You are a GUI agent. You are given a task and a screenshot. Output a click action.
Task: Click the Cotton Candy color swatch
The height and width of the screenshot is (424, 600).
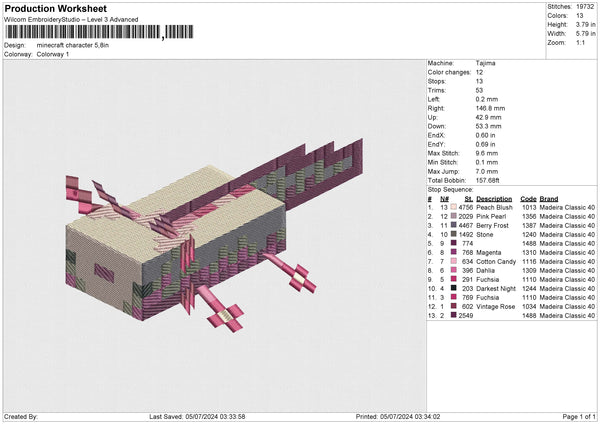click(453, 261)
